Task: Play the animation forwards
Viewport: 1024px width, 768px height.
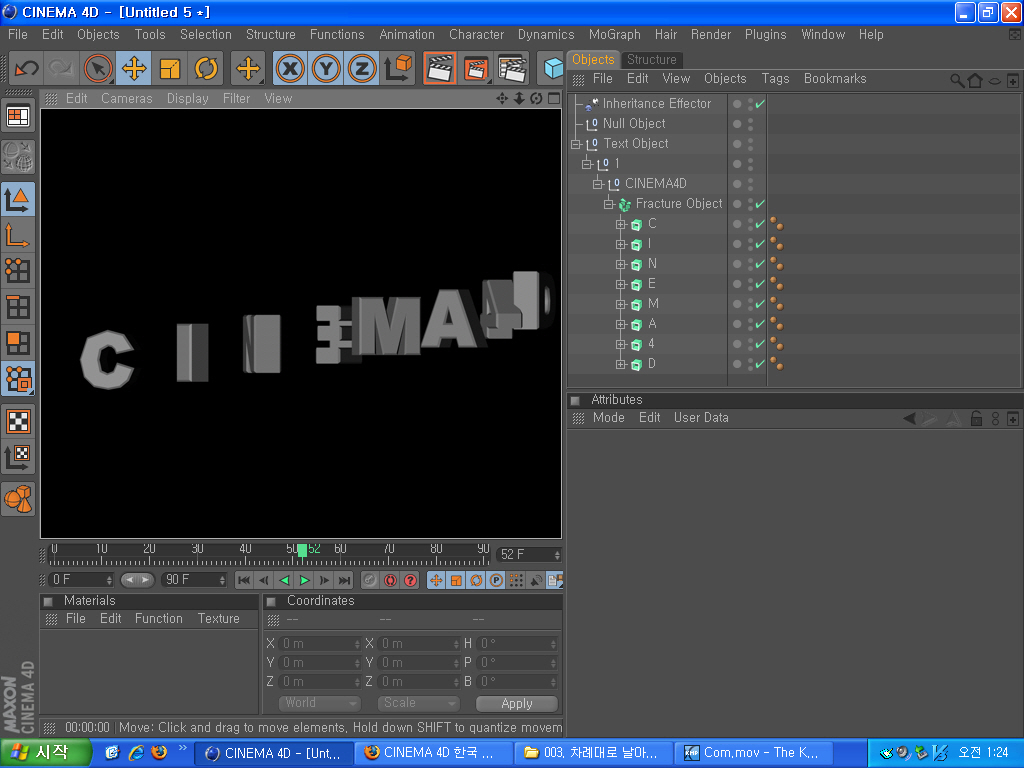Action: (304, 580)
